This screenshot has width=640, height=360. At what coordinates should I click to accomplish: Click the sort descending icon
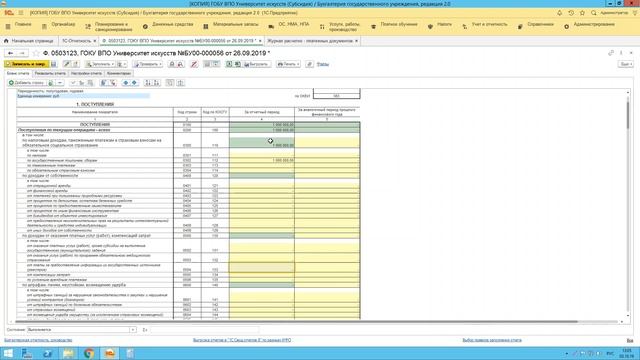[x=156, y=83]
